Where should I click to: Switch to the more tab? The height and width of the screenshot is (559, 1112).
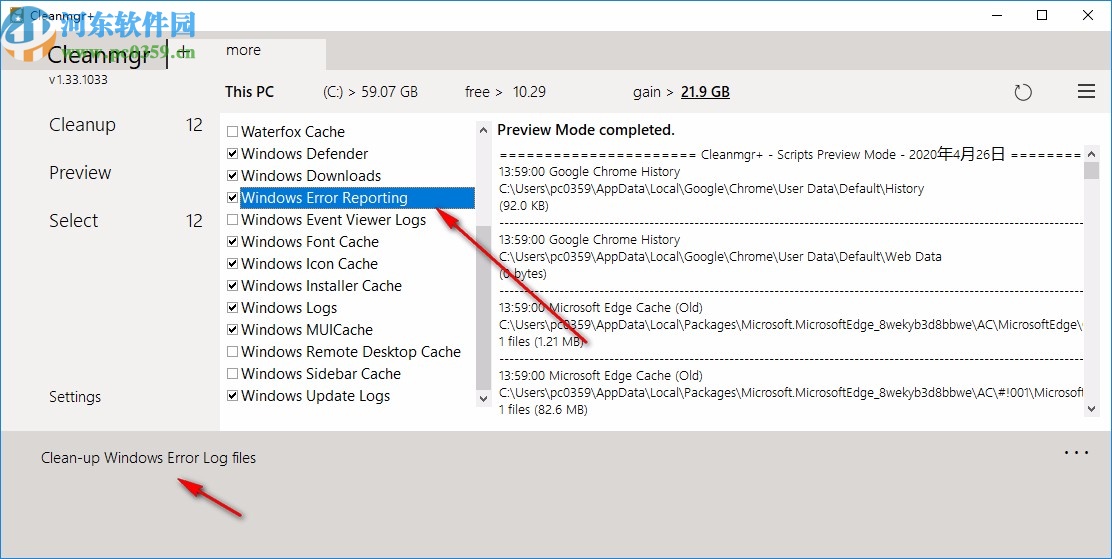(x=243, y=50)
